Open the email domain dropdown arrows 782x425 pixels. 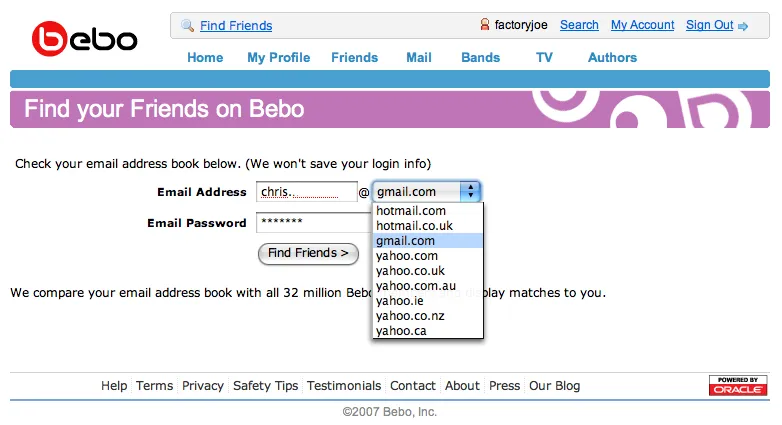(x=470, y=191)
